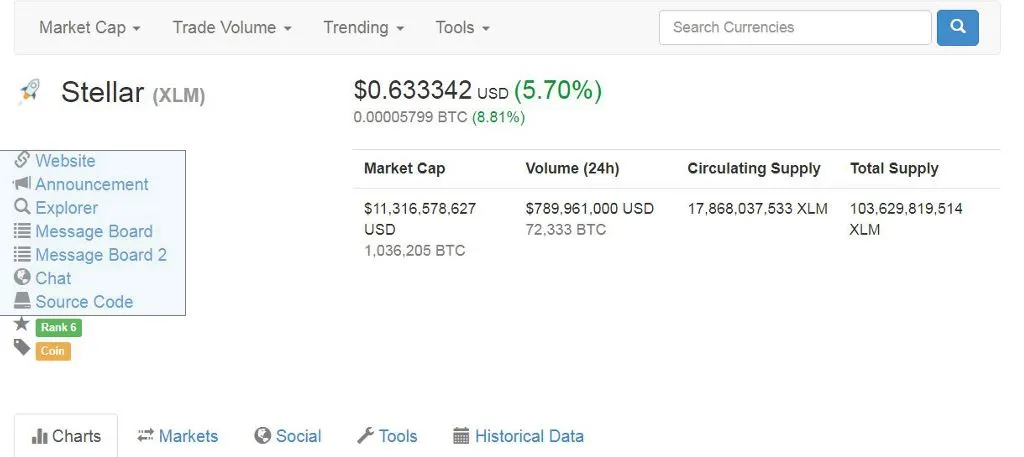Click the blue search magnifier button
Image resolution: width=1024 pixels, height=457 pixels.
(957, 27)
